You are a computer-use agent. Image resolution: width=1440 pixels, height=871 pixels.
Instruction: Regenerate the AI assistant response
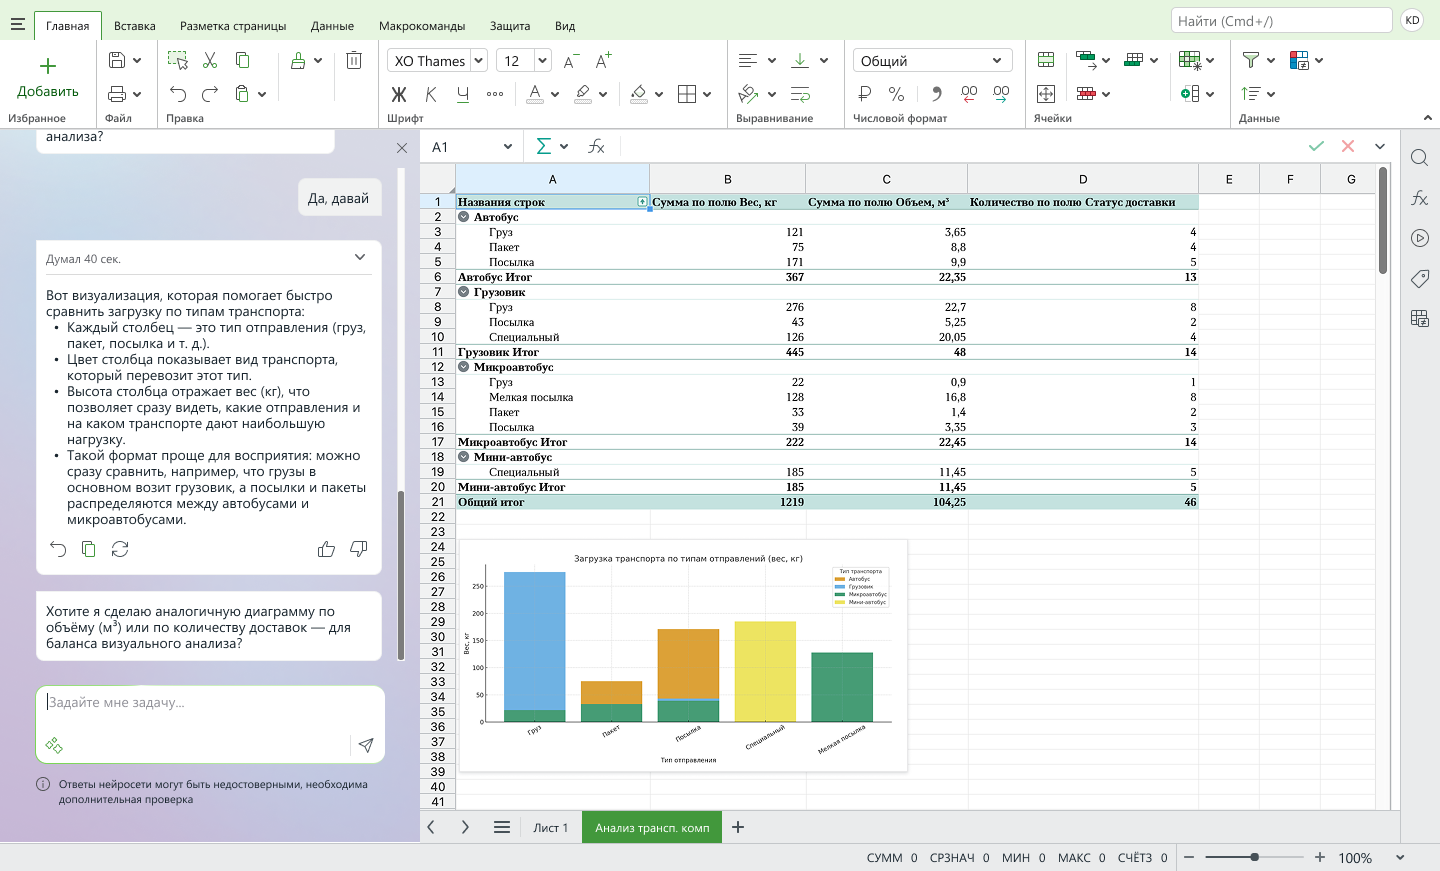tap(120, 549)
